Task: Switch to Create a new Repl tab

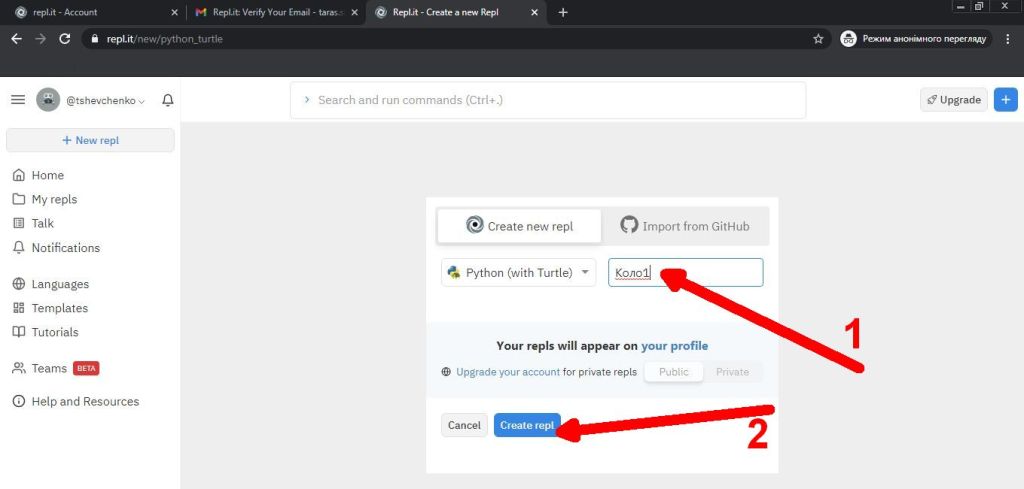Action: coord(457,12)
